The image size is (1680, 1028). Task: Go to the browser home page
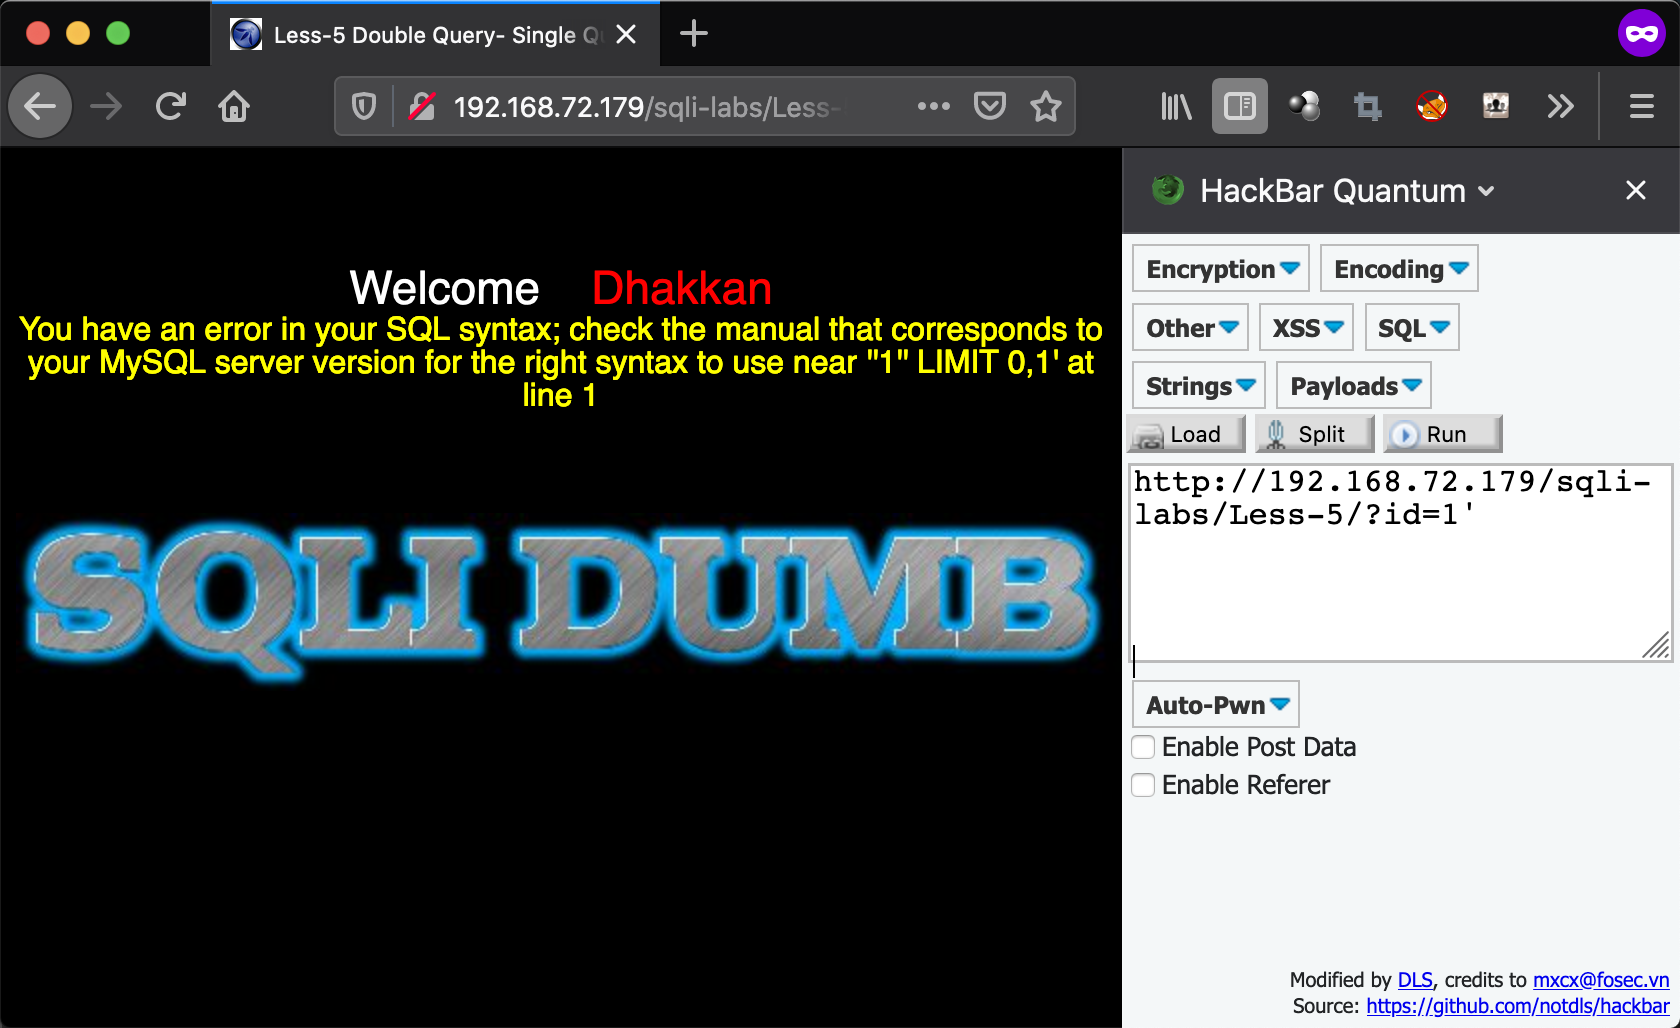(234, 106)
